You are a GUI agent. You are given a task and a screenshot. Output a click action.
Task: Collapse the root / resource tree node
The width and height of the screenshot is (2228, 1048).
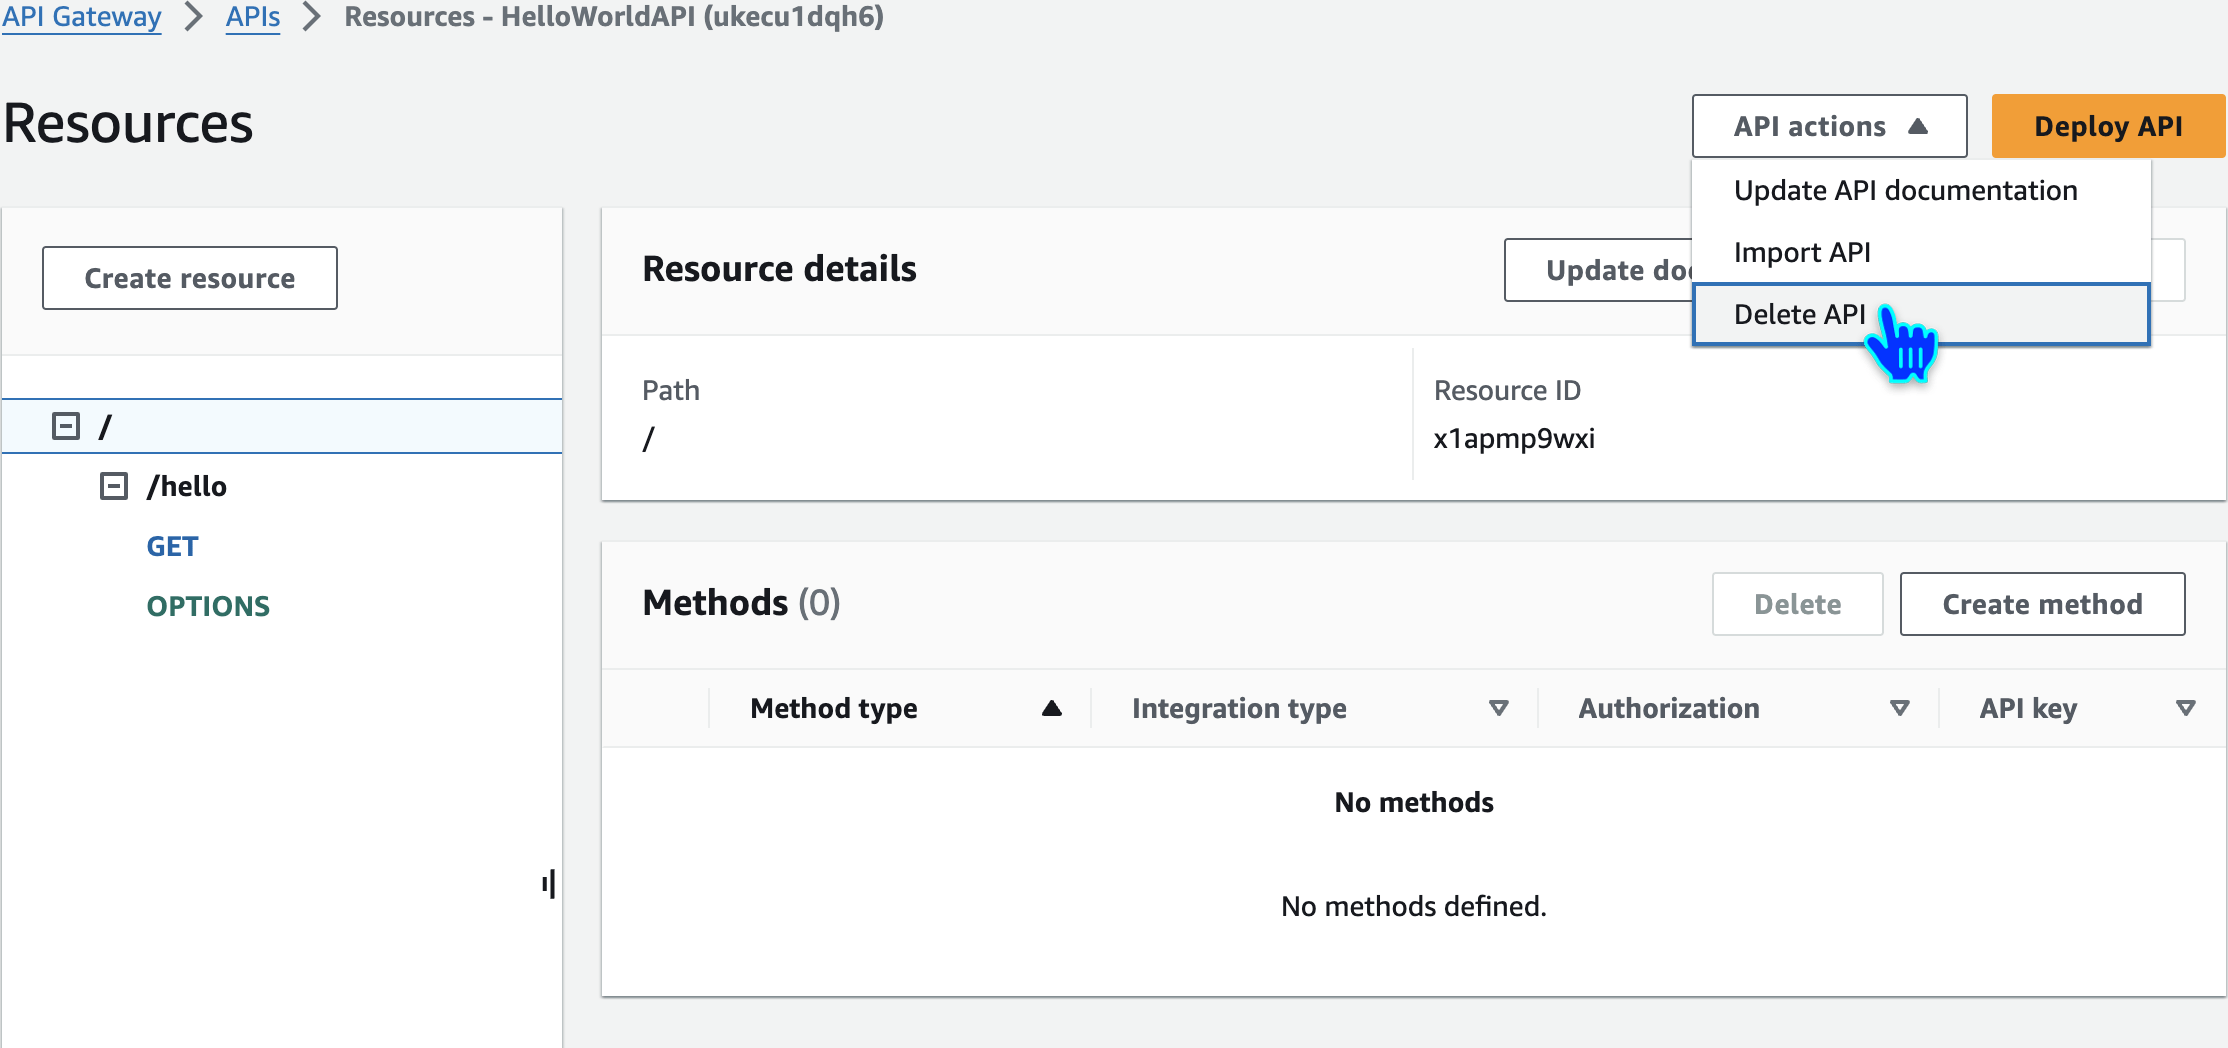66,427
